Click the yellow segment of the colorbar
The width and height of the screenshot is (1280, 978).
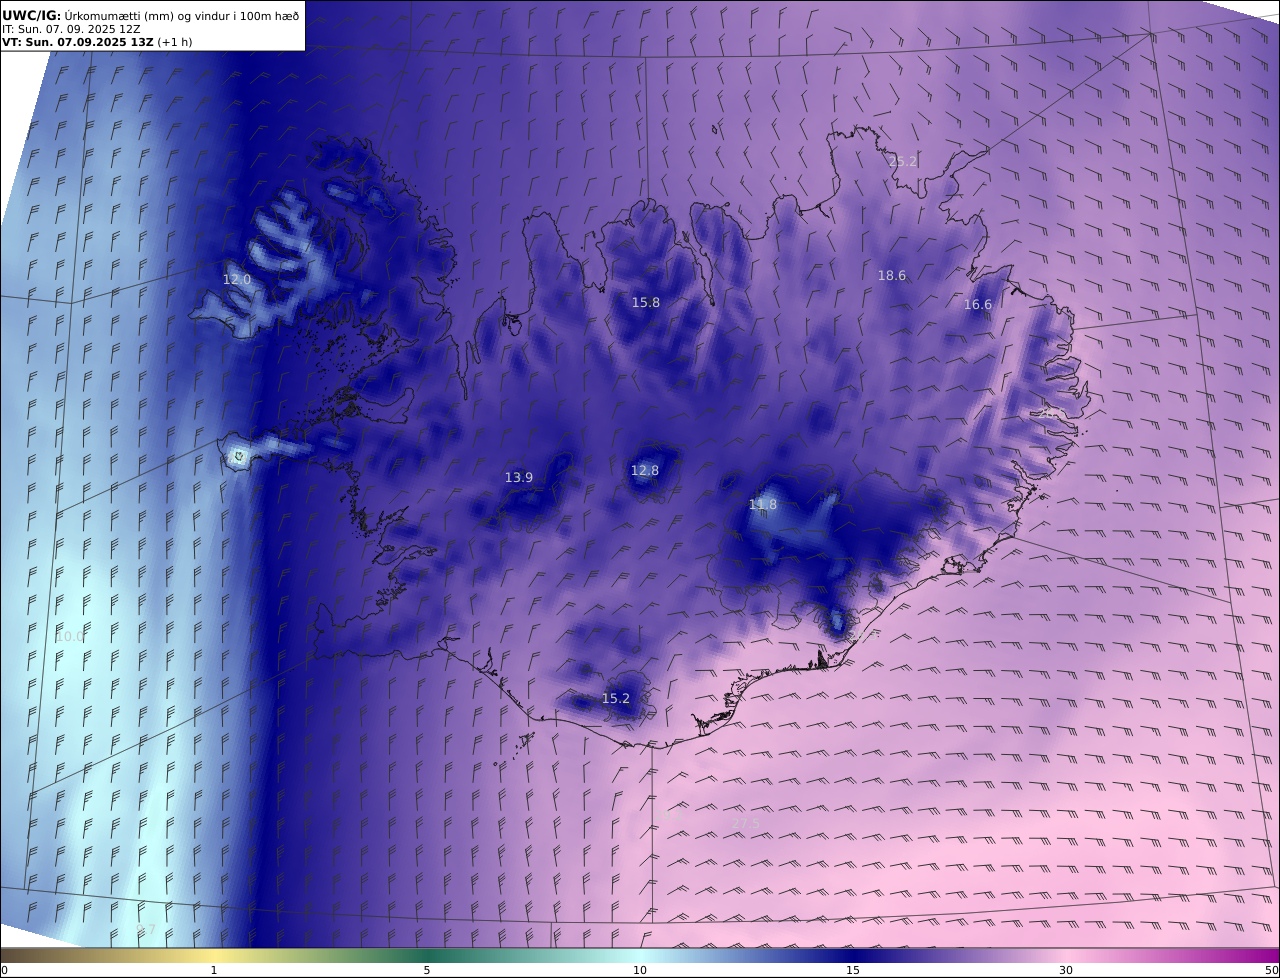coord(215,955)
